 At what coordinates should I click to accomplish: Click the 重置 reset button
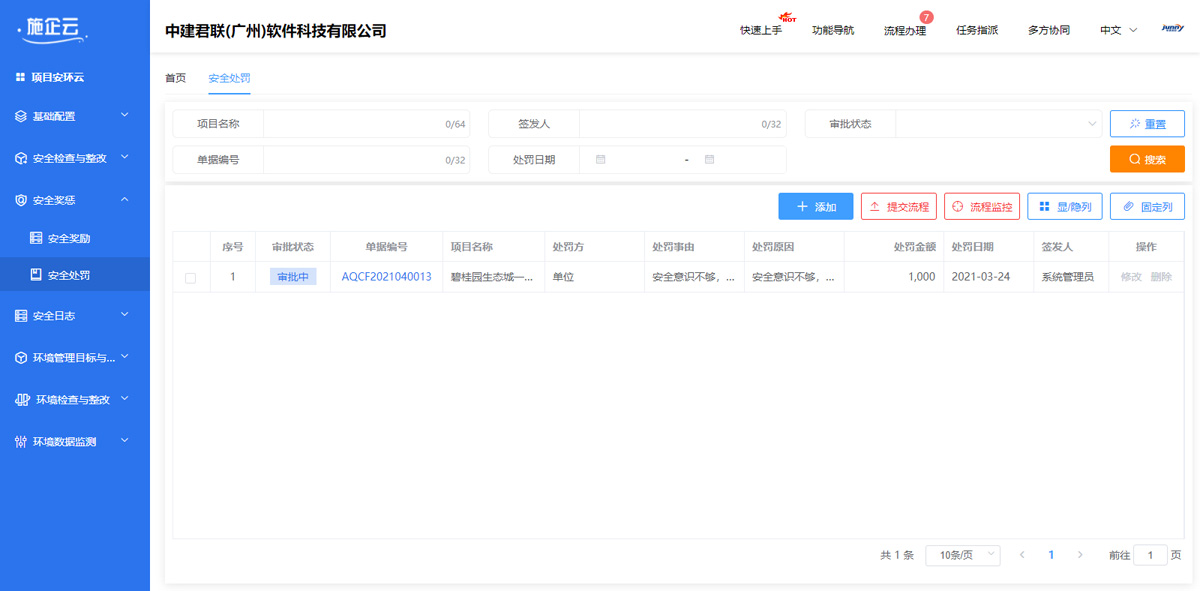coord(1147,124)
